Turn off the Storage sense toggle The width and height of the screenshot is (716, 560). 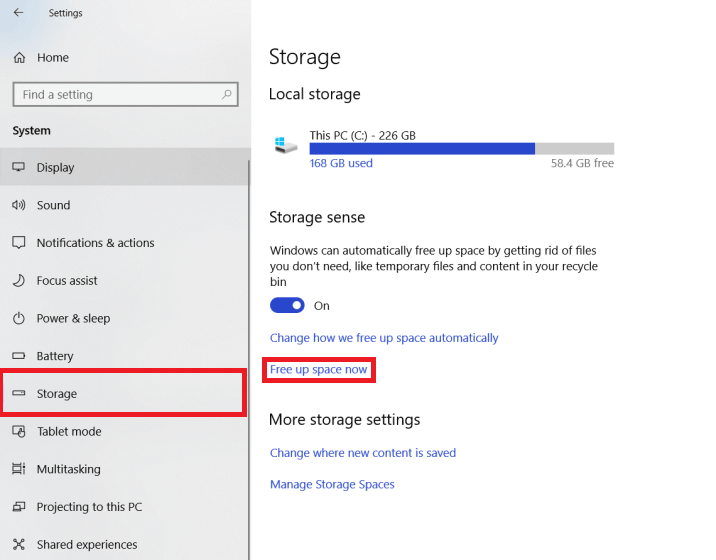point(287,305)
